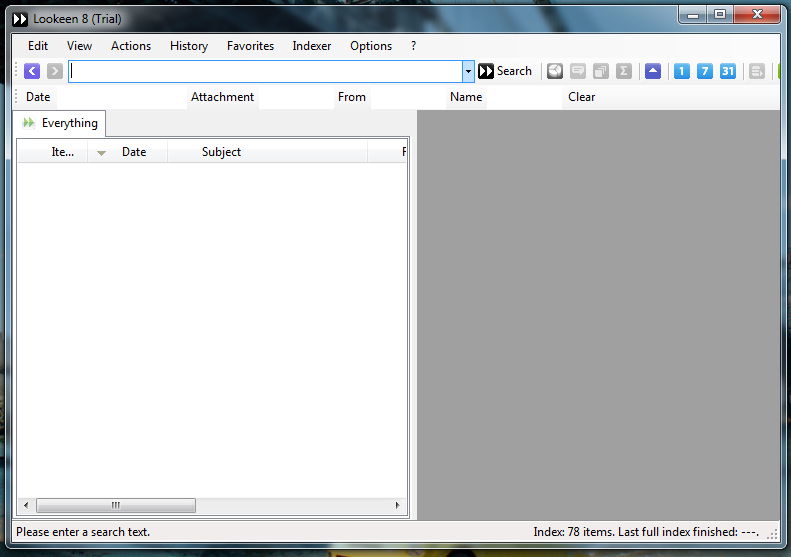This screenshot has height=557, width=791.
Task: Open the Edit menu
Action: [38, 46]
